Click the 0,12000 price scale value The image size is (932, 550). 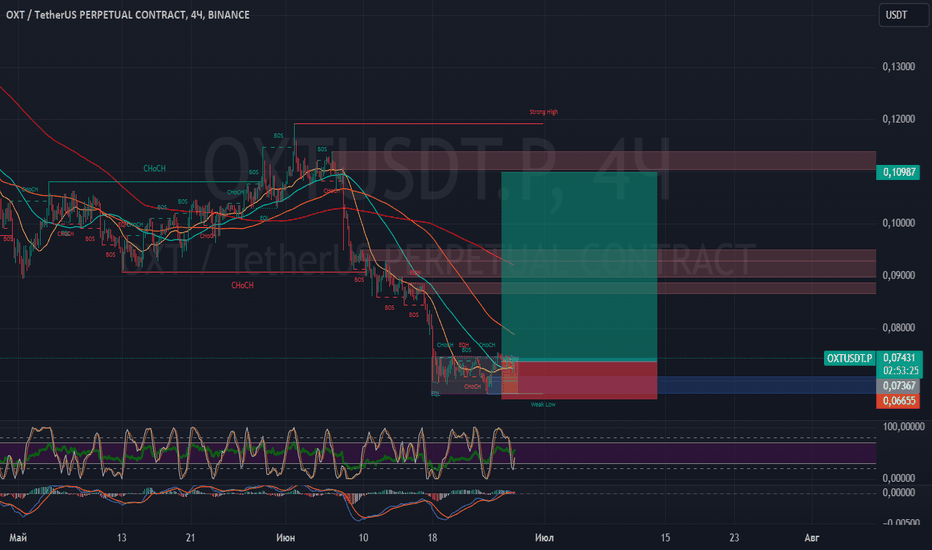tap(898, 119)
